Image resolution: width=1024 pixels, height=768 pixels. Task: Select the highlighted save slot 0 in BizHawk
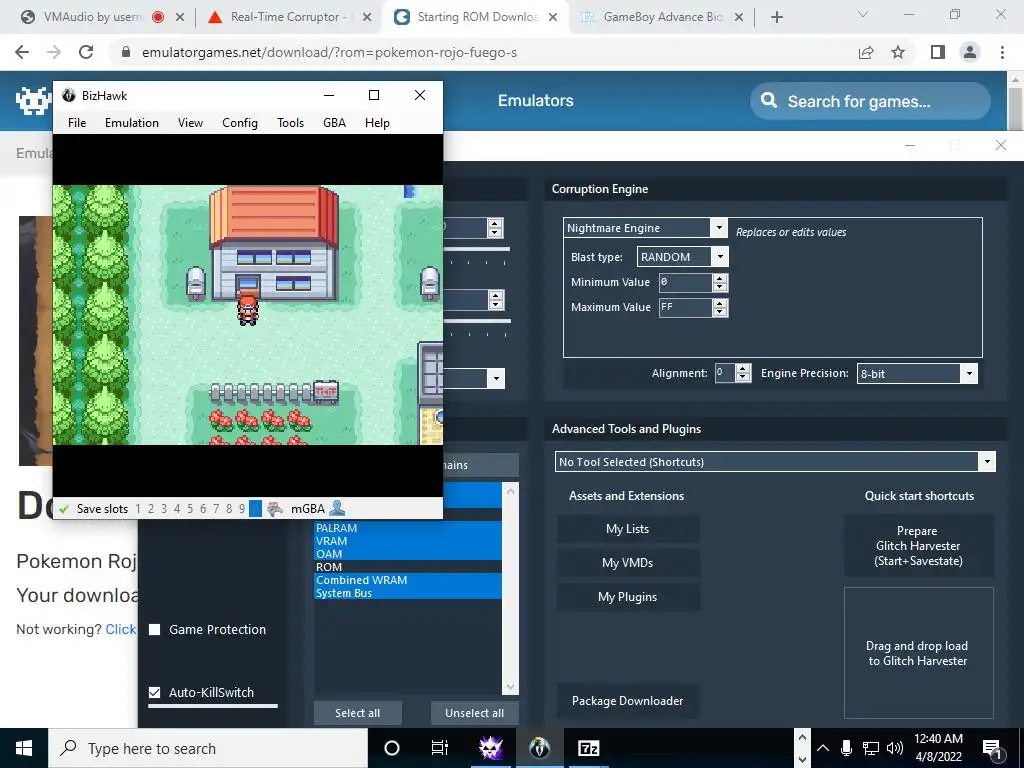(x=255, y=509)
